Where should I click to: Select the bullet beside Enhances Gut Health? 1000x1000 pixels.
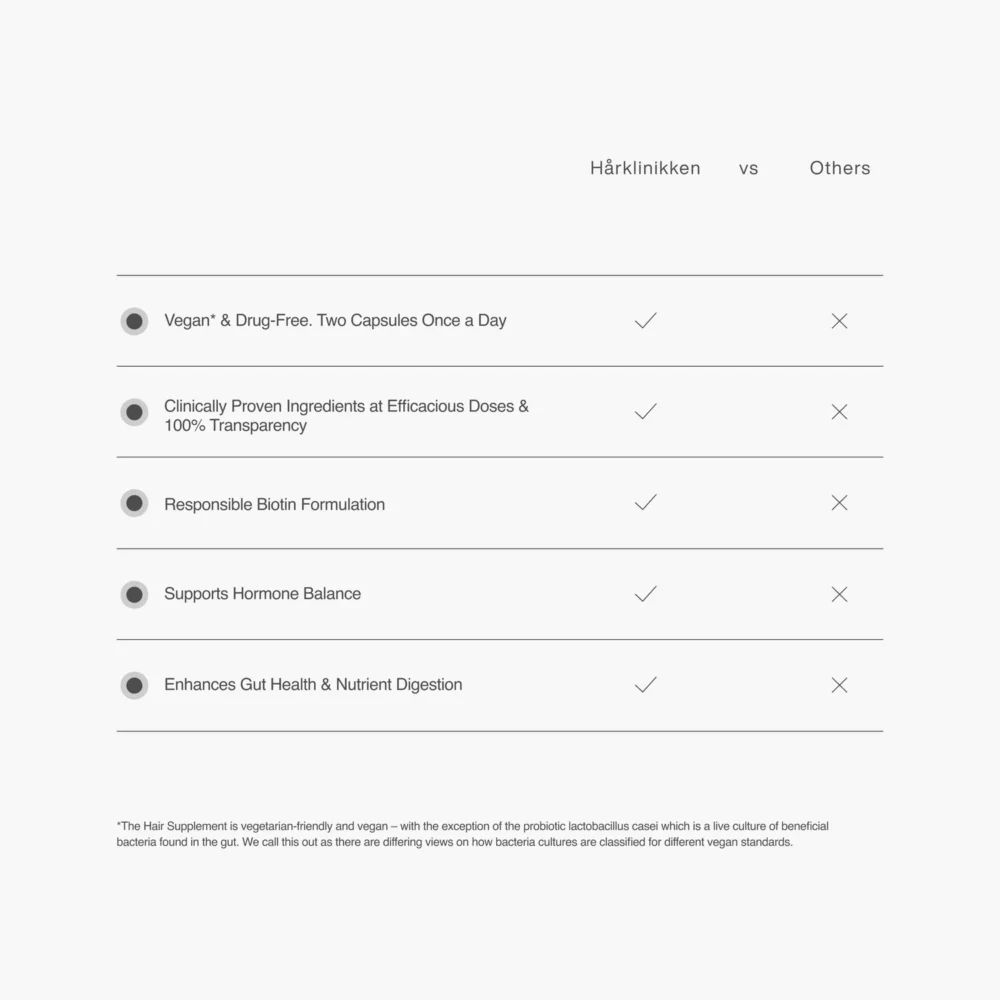click(134, 686)
